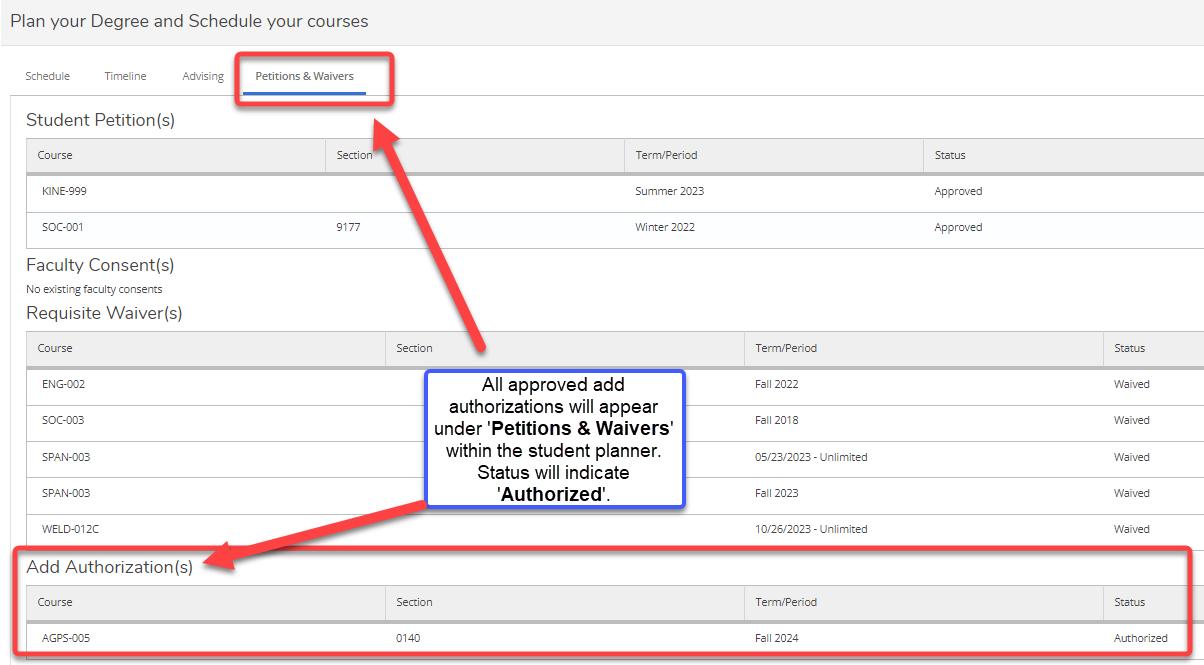Select SPAN-003 in the Fall 2023 row
Screen dimensions: 1204x665
click(66, 493)
